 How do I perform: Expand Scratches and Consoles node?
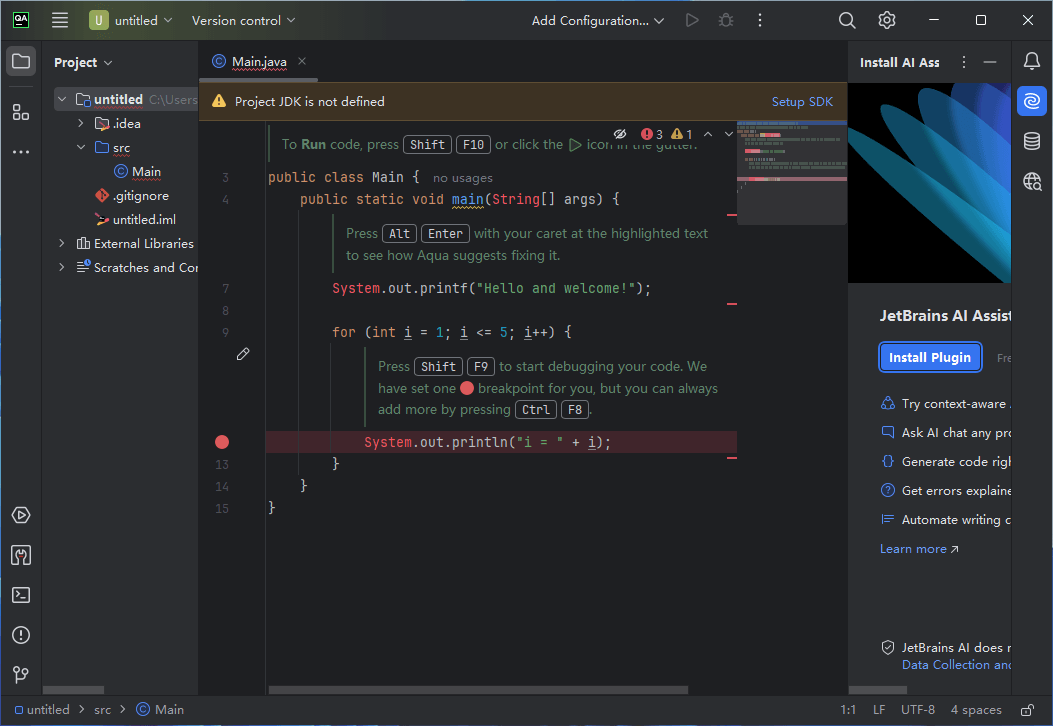[62, 267]
